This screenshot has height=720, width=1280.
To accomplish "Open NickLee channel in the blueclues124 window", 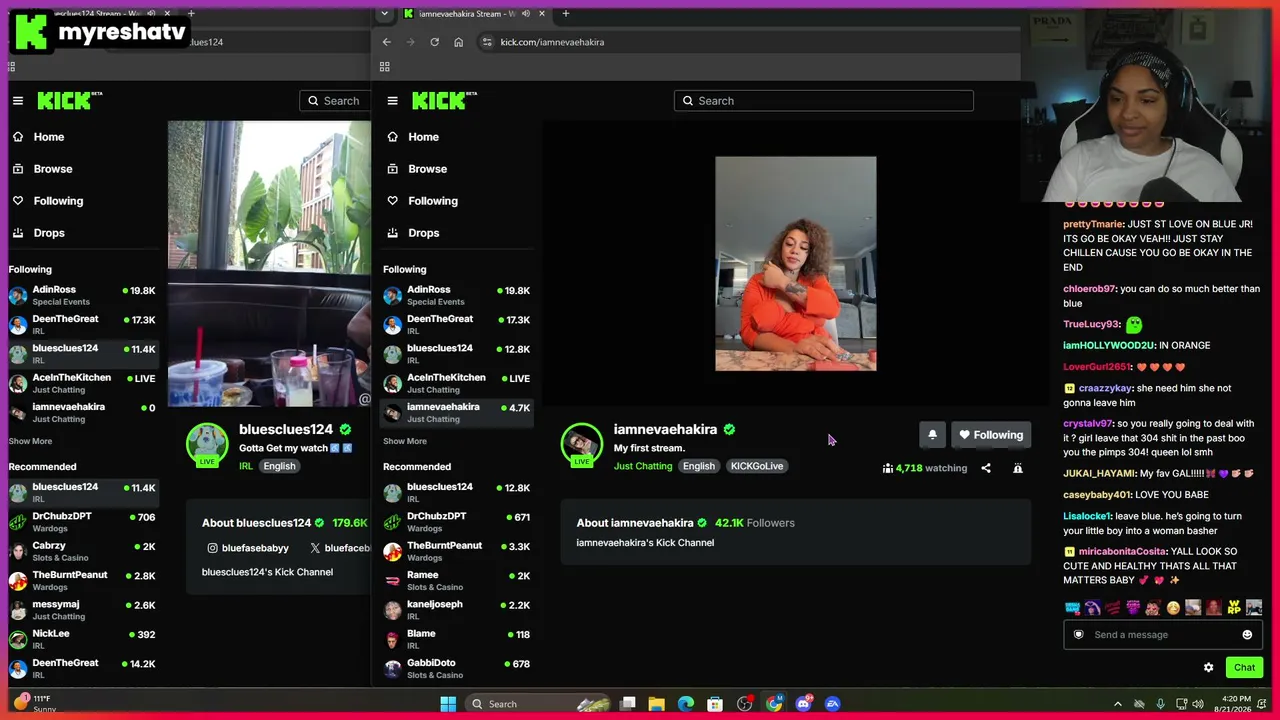I will click(x=82, y=638).
